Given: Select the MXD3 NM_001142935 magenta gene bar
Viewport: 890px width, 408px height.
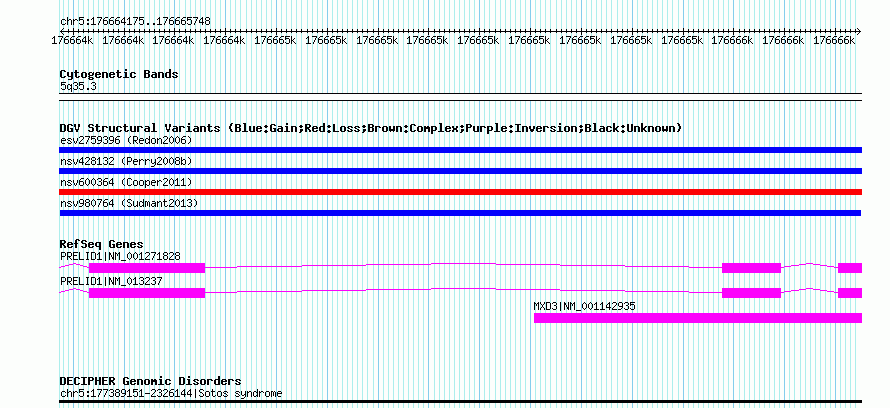Looking at the screenshot, I should click(698, 318).
